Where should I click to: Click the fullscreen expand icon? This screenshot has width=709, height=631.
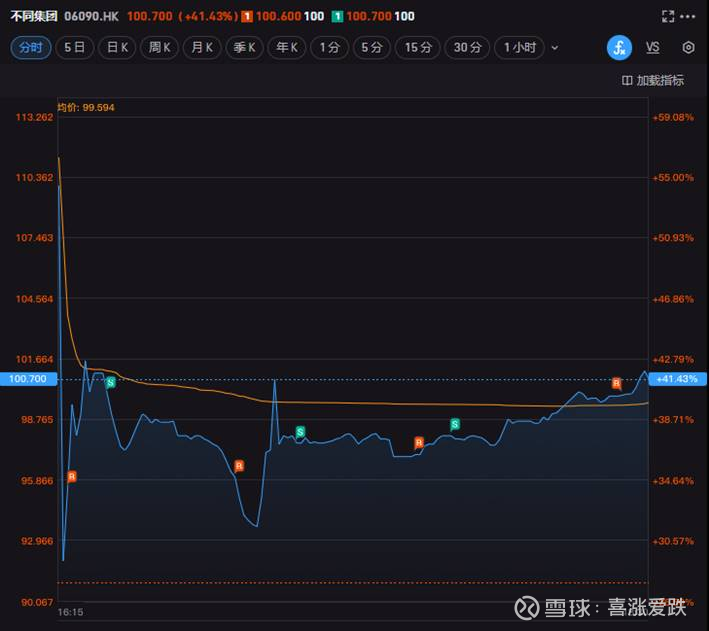668,17
